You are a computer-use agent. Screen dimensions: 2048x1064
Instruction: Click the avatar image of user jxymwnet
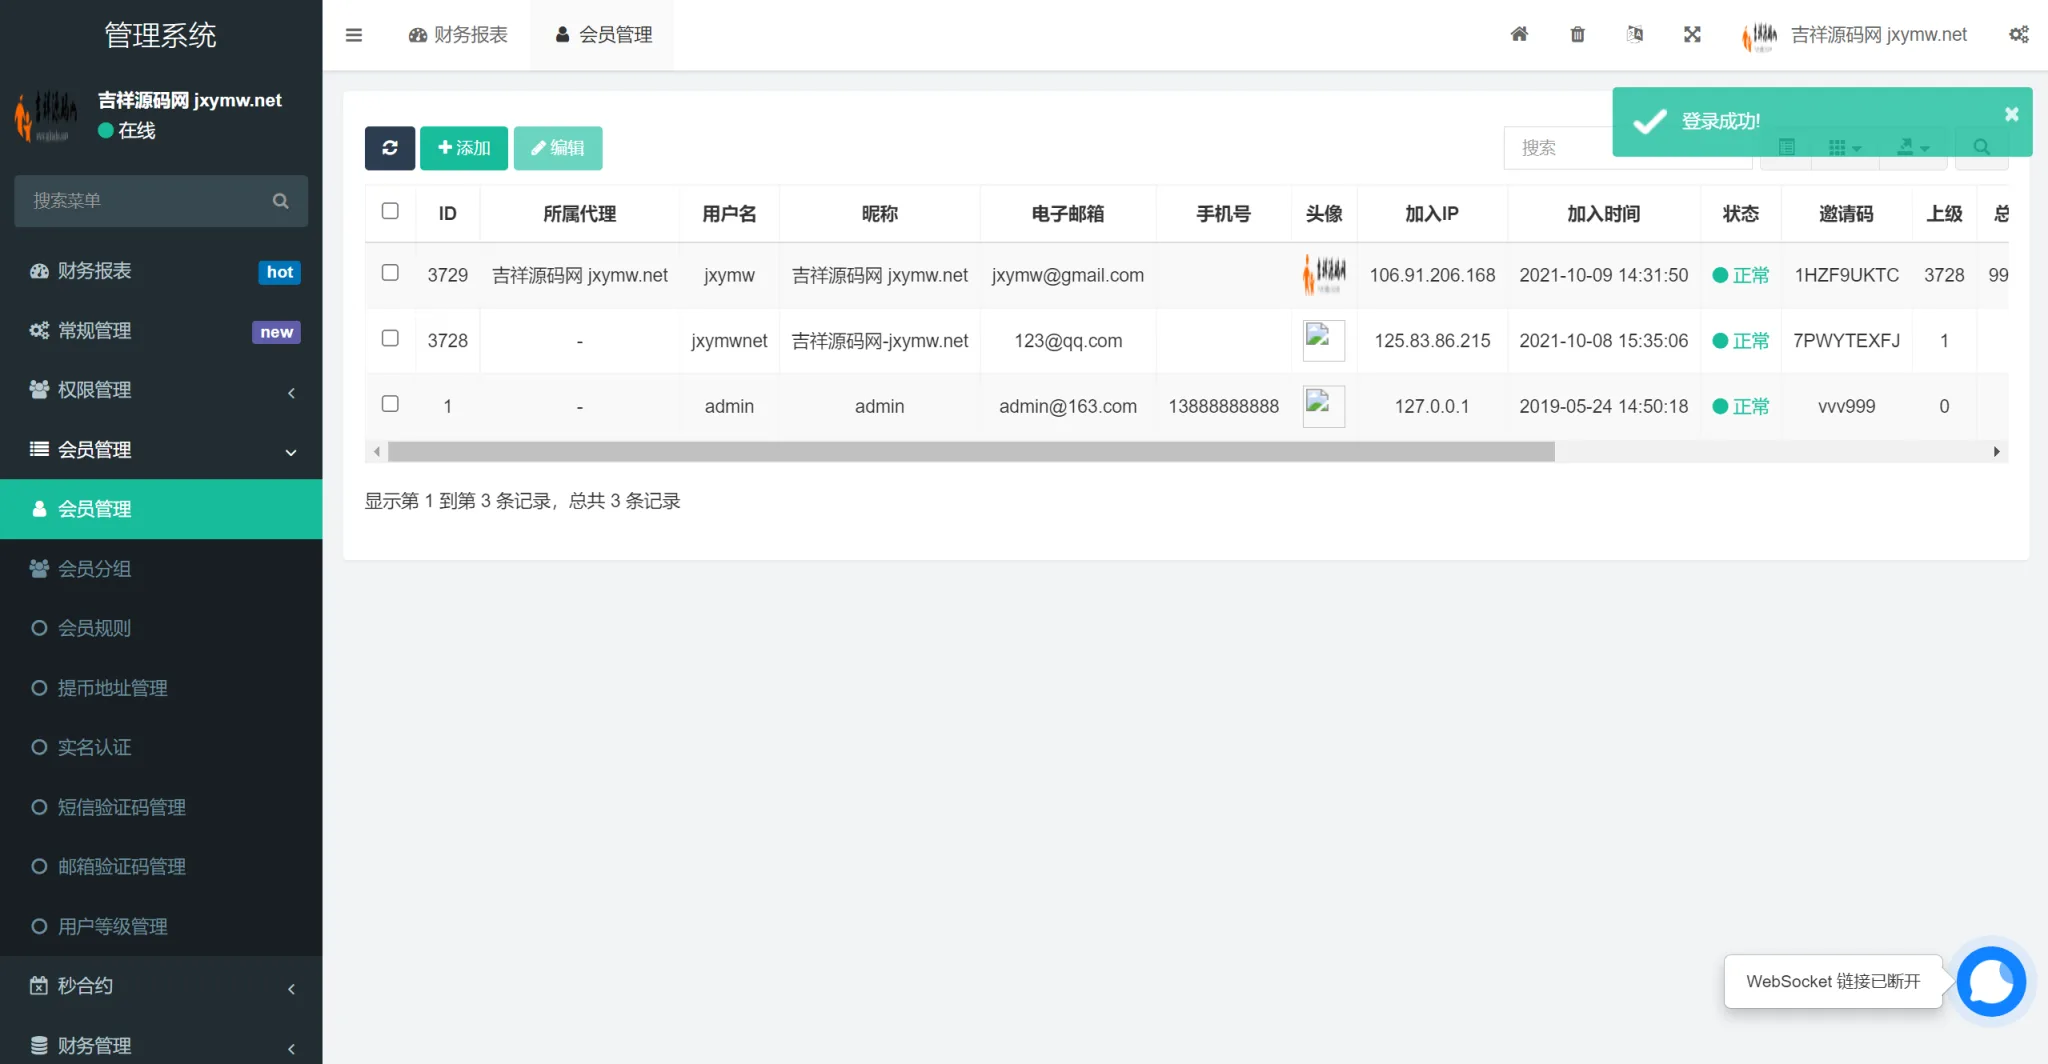pyautogui.click(x=1323, y=340)
